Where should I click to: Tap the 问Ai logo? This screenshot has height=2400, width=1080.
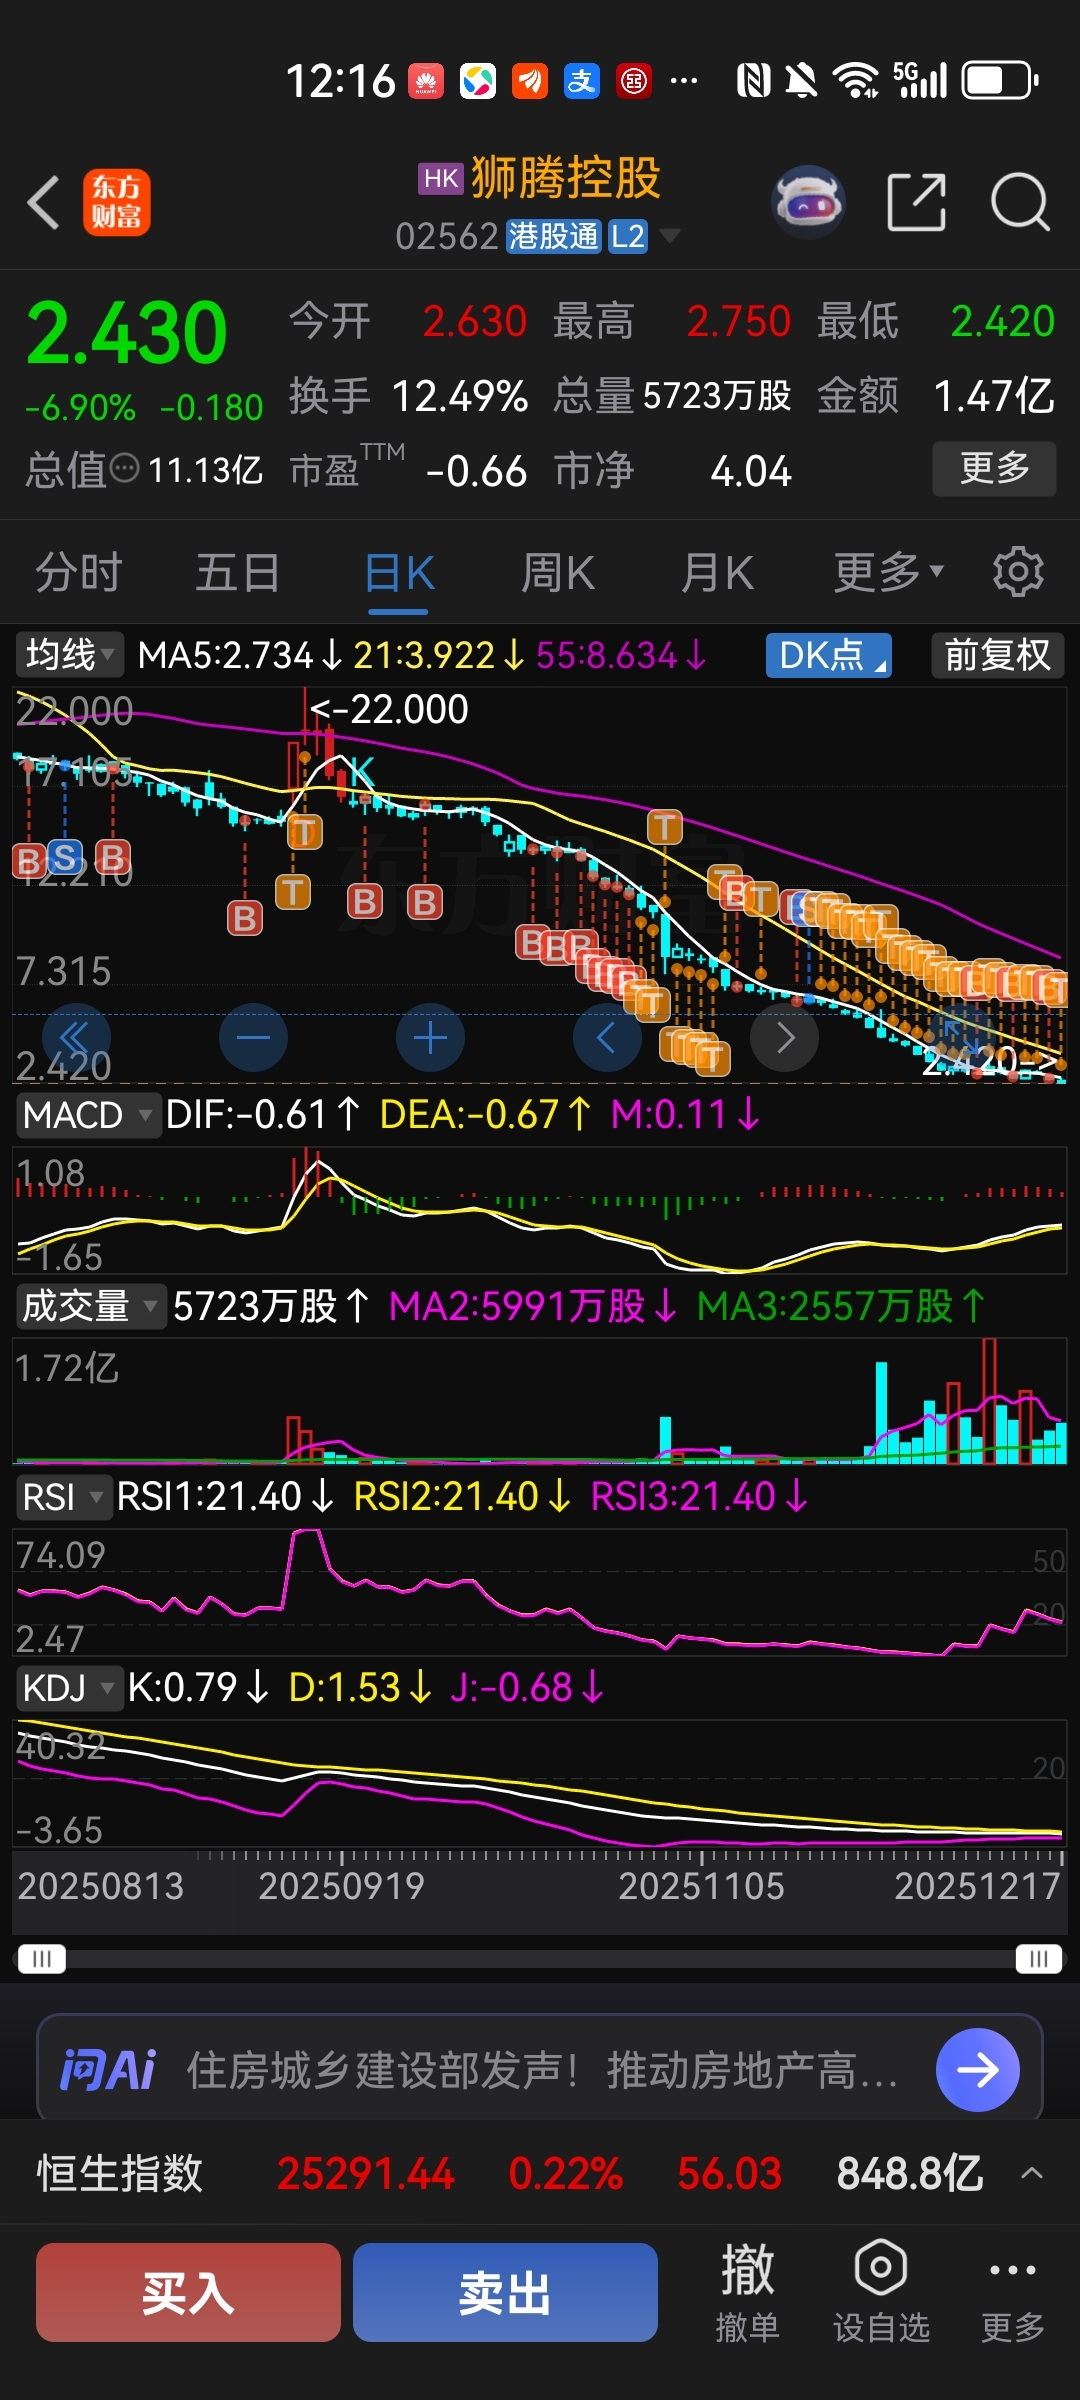tap(108, 2069)
